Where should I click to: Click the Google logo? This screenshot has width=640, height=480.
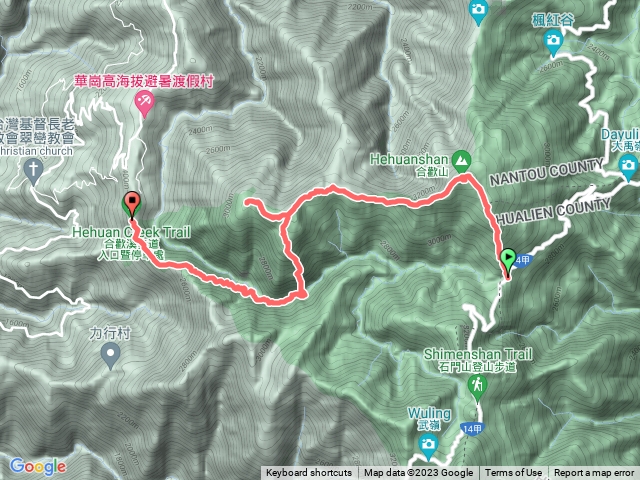(x=38, y=466)
